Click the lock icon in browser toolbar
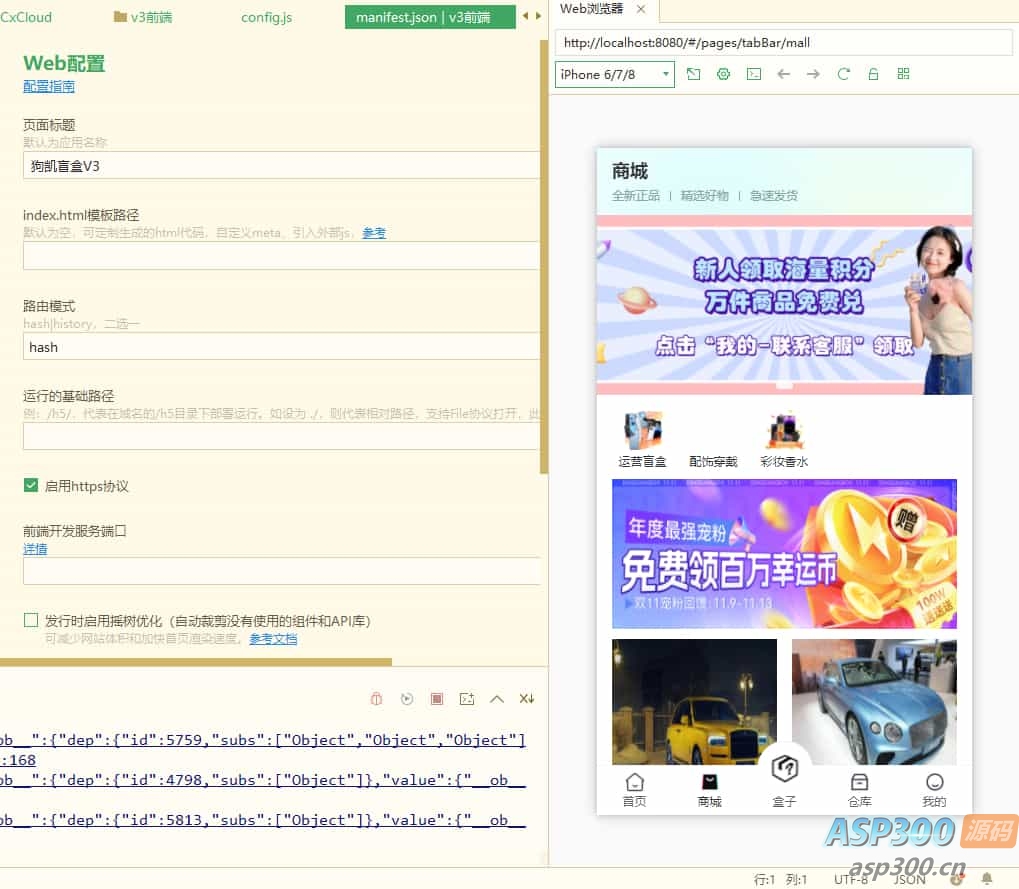The image size is (1019, 889). coord(873,74)
